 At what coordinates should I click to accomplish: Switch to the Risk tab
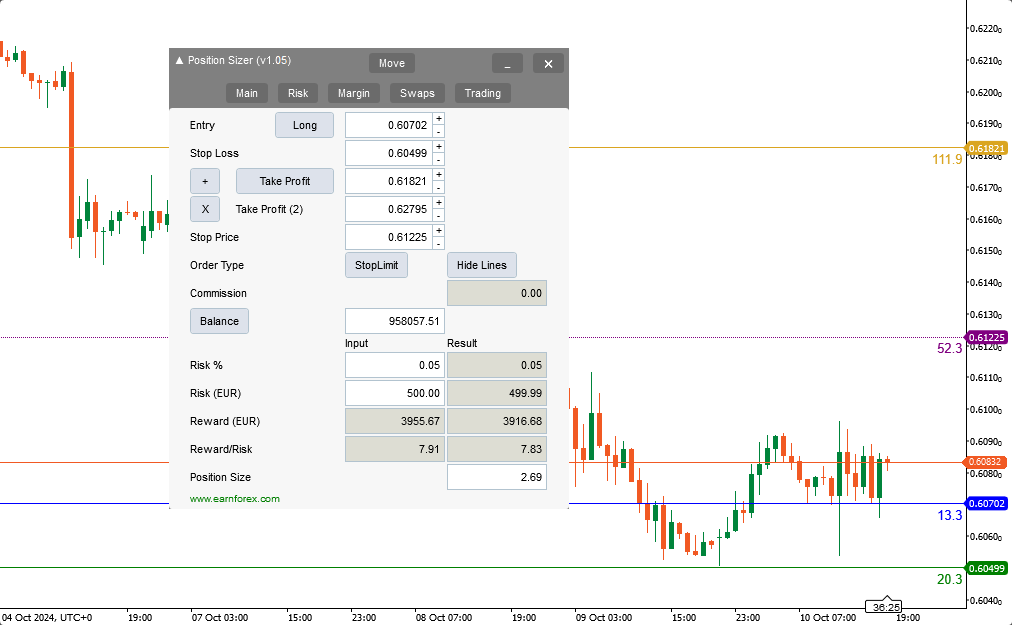tap(298, 93)
